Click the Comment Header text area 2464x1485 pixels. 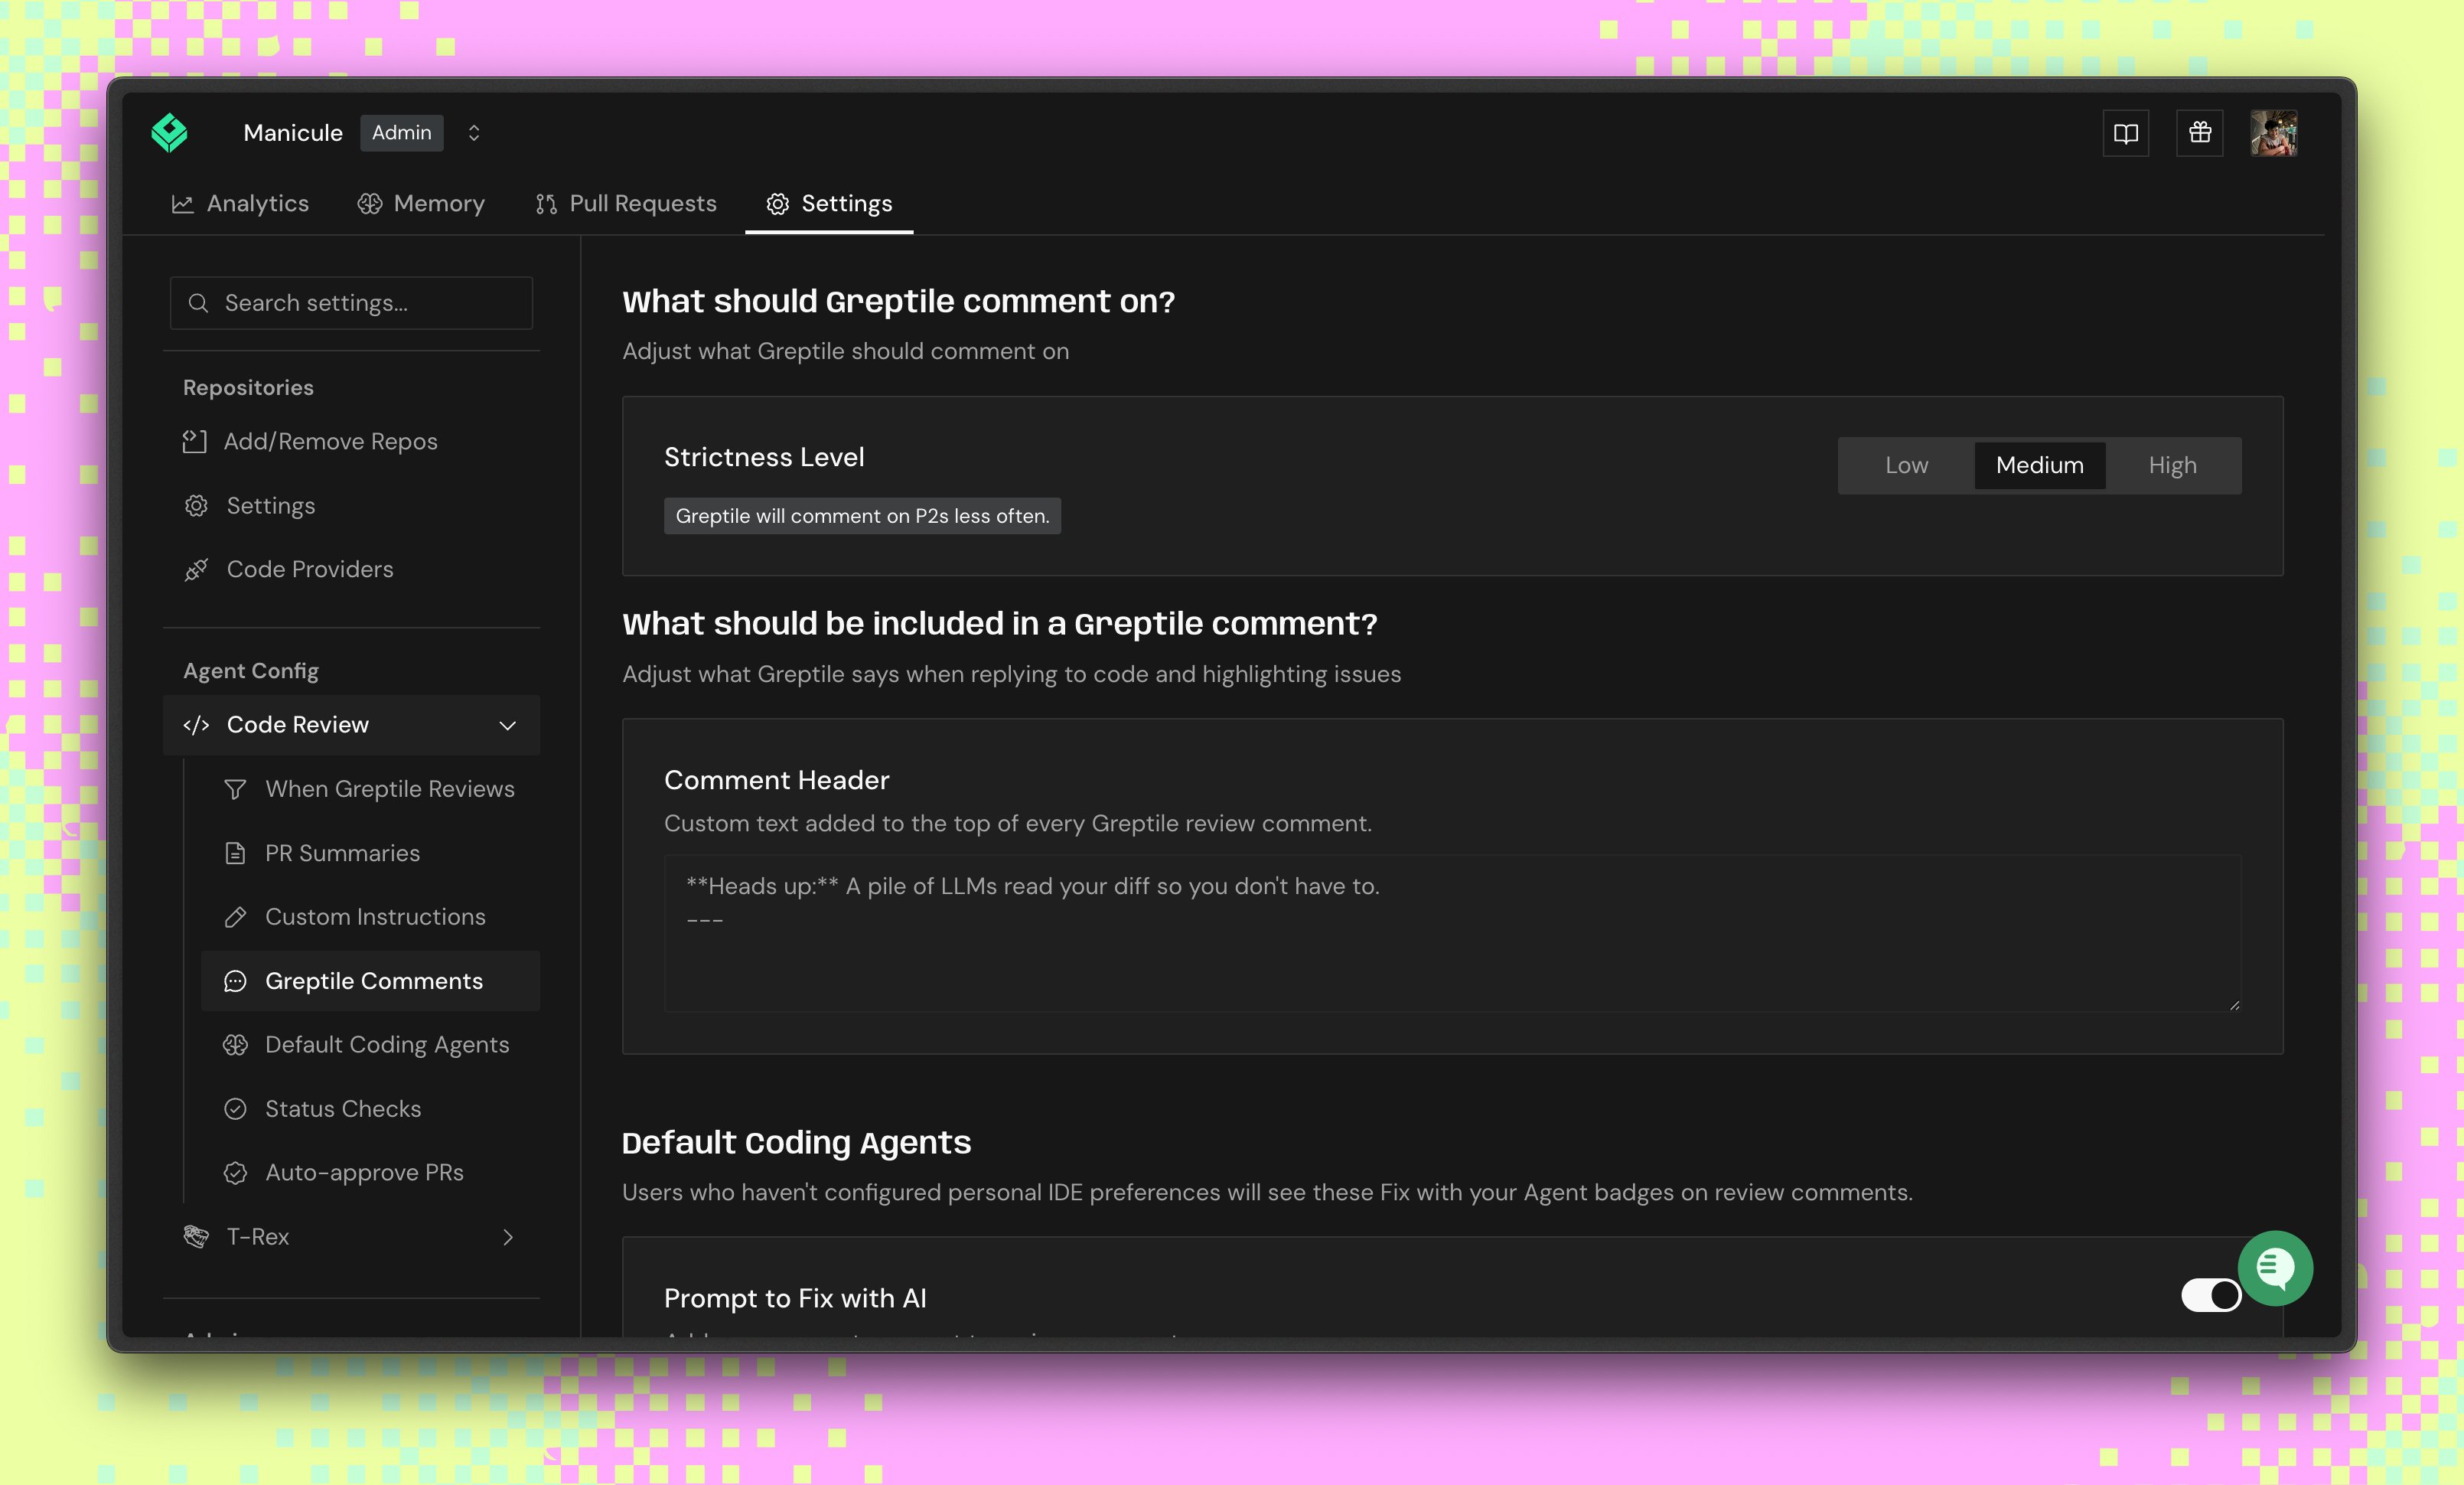click(x=1452, y=933)
